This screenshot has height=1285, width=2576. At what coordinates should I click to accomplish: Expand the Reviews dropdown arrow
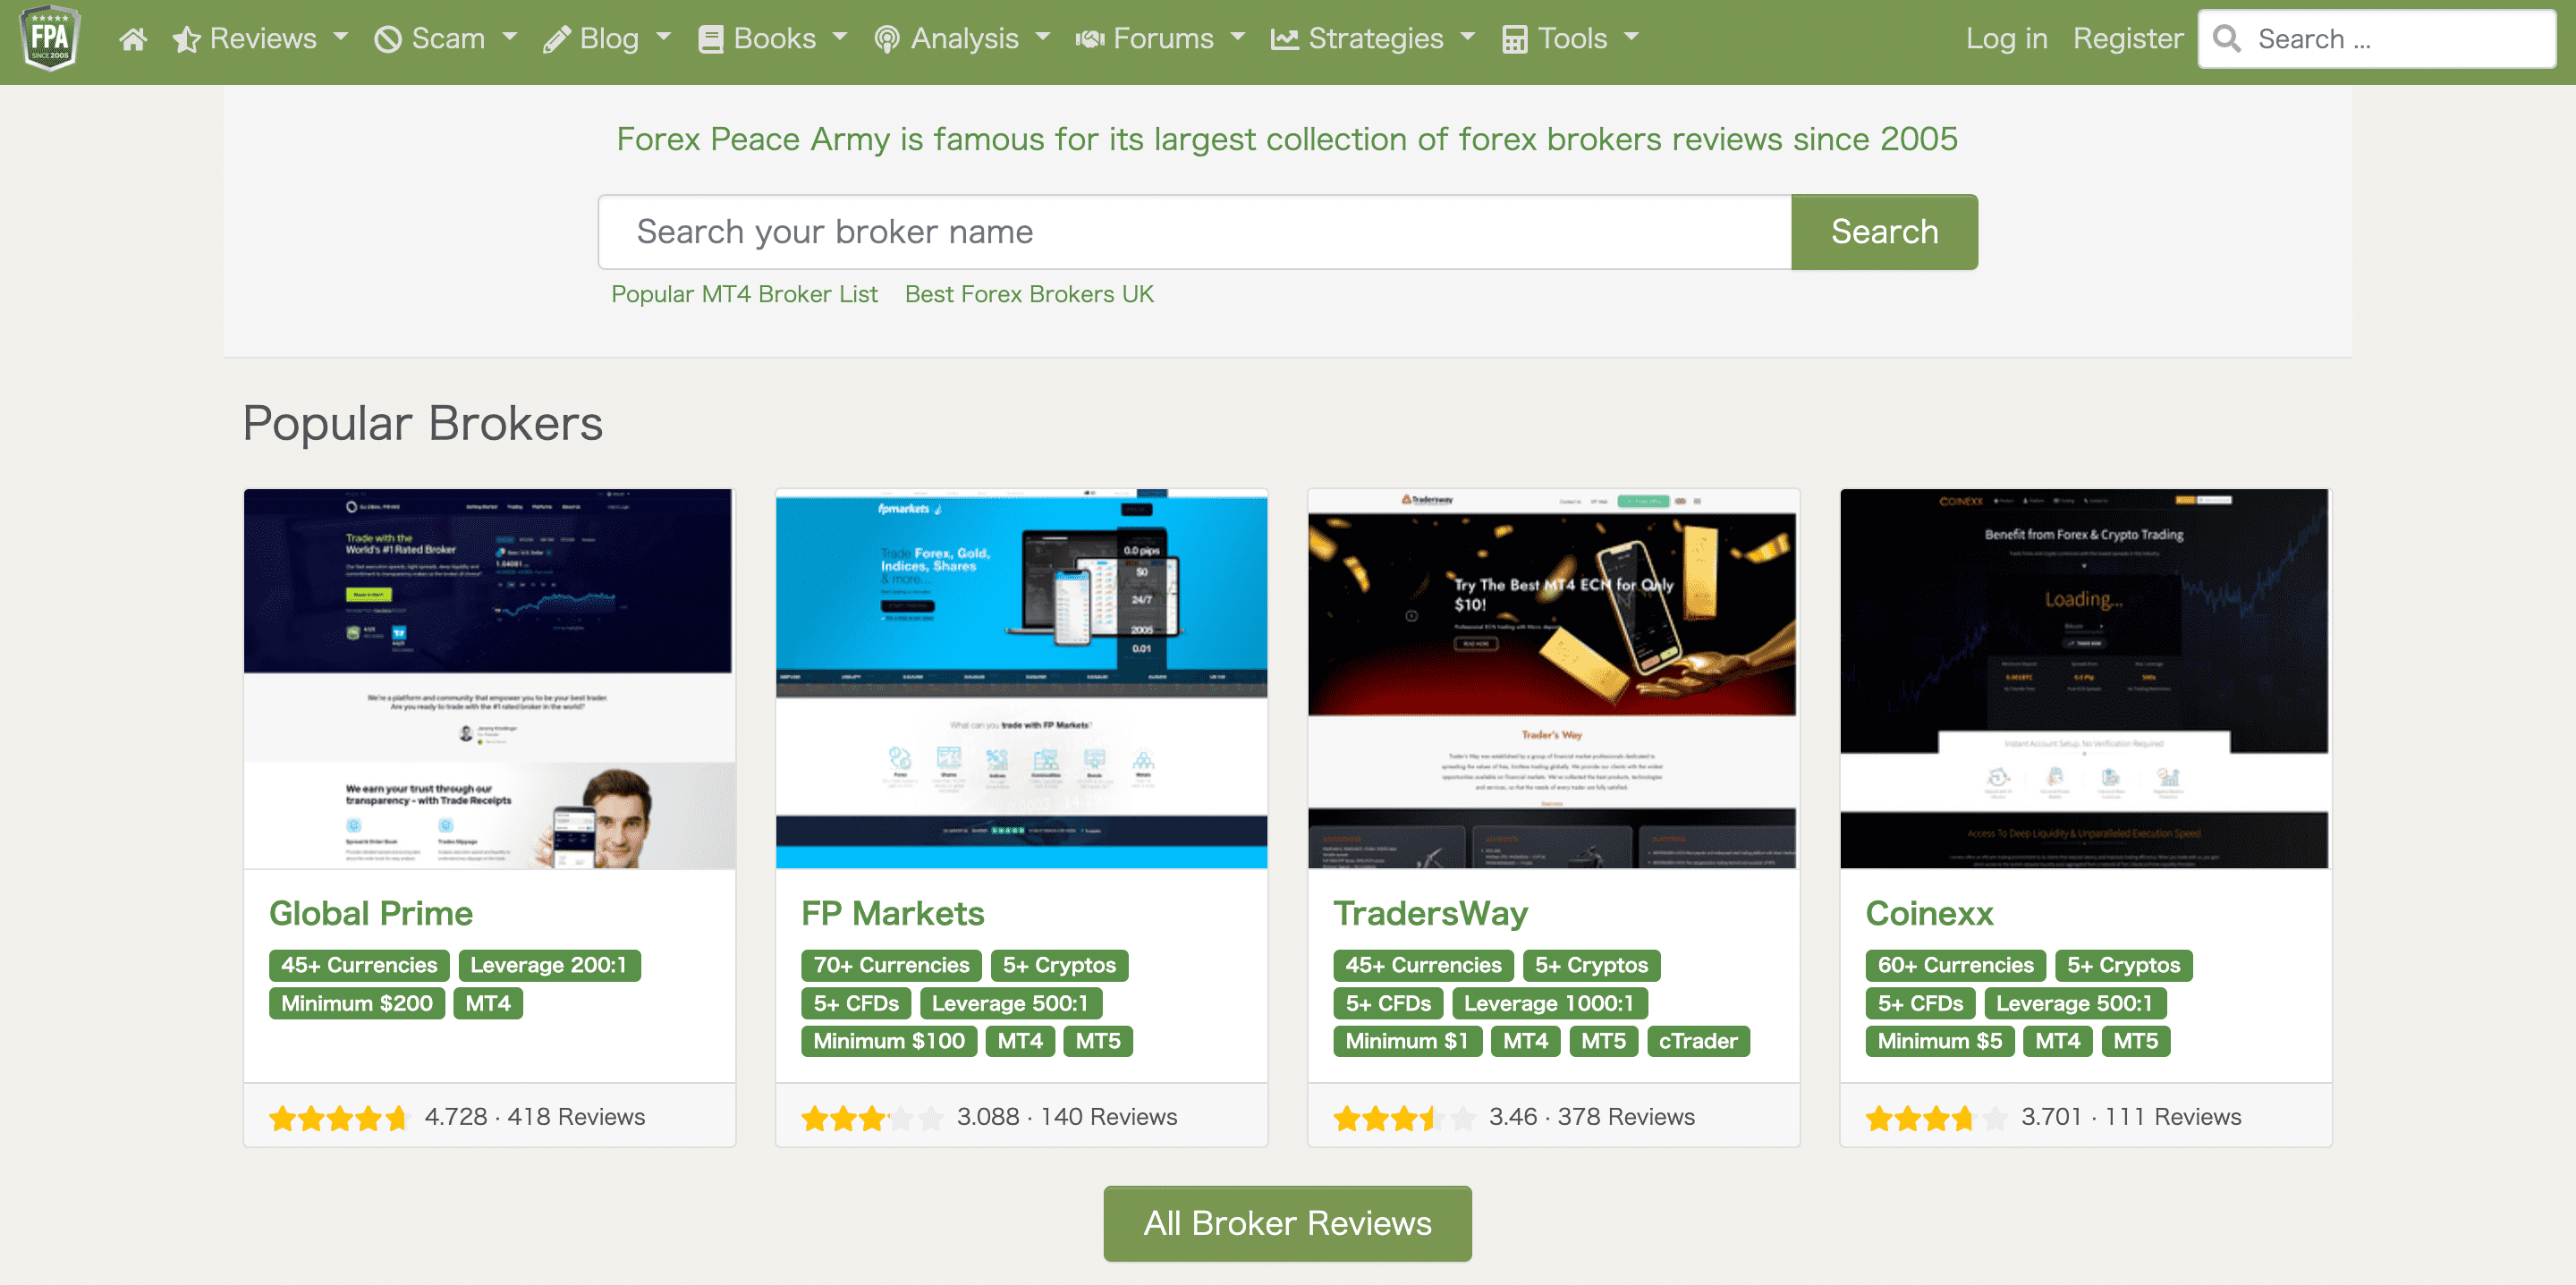tap(341, 38)
